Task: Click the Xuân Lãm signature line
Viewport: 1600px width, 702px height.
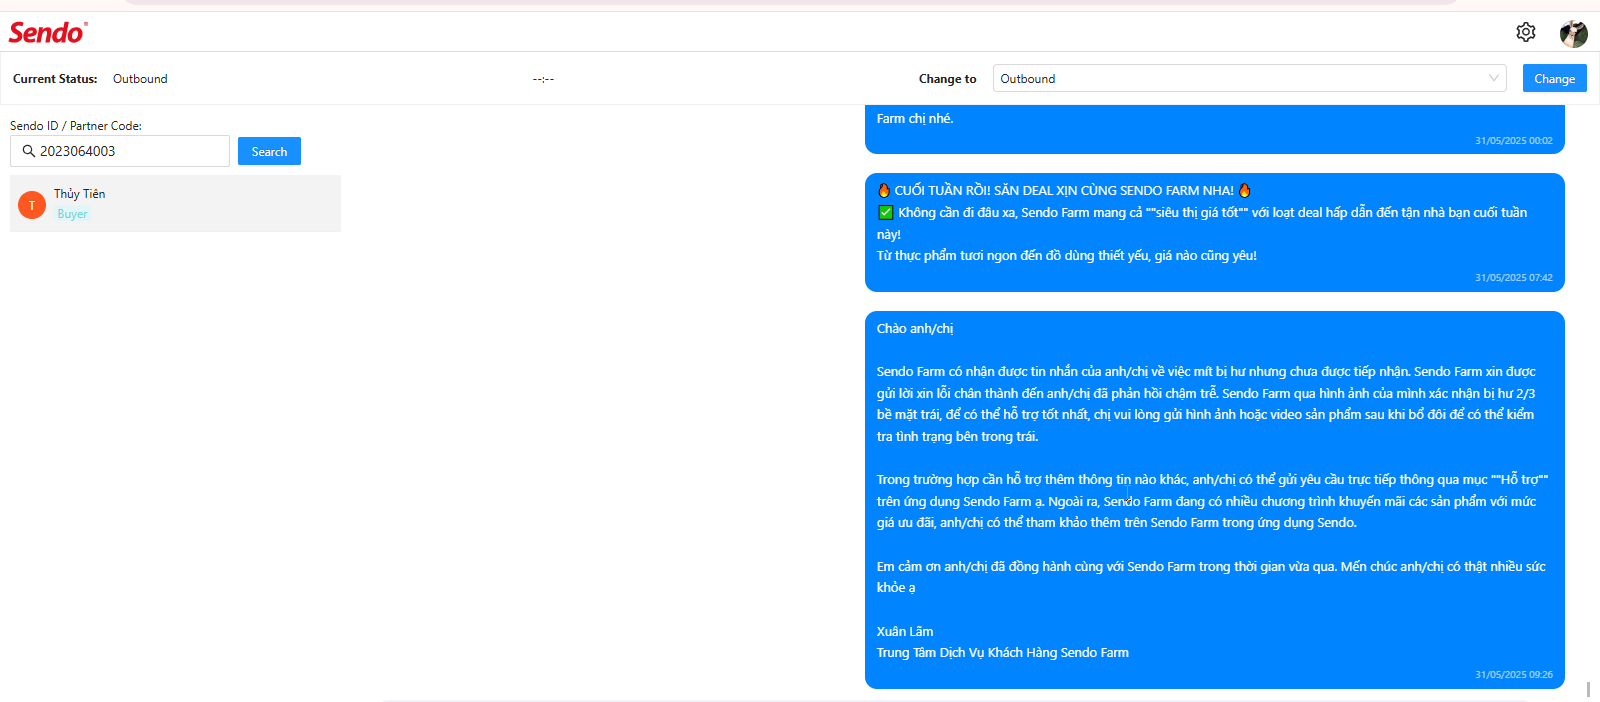Action: click(905, 631)
